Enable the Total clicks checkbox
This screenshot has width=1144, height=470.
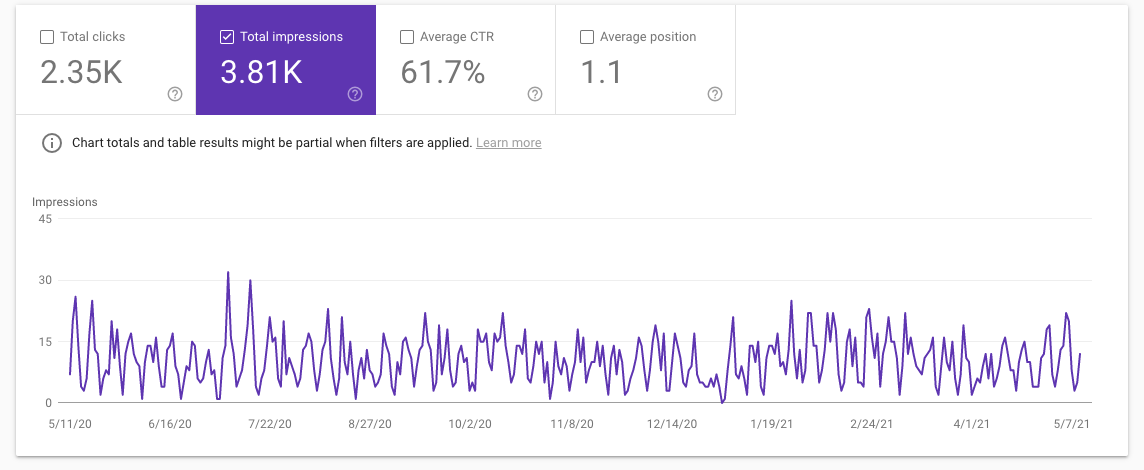[x=47, y=36]
